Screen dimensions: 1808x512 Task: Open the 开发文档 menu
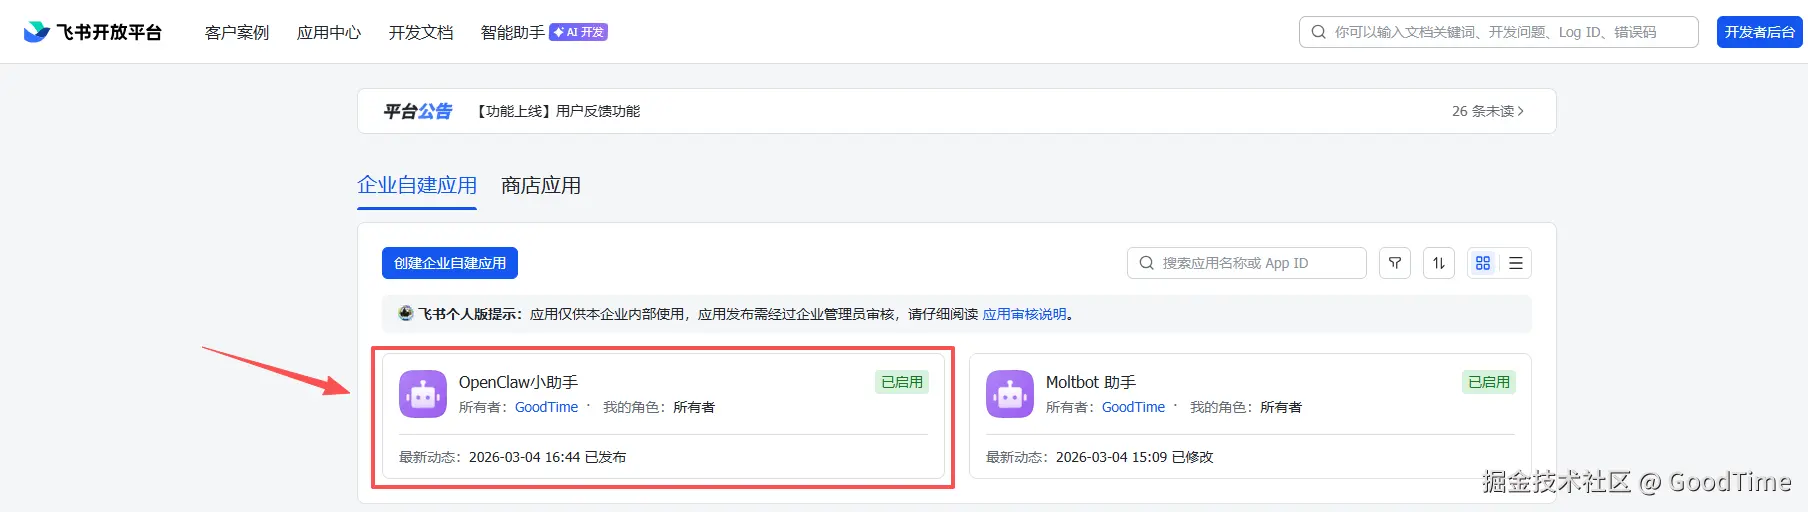pos(421,32)
